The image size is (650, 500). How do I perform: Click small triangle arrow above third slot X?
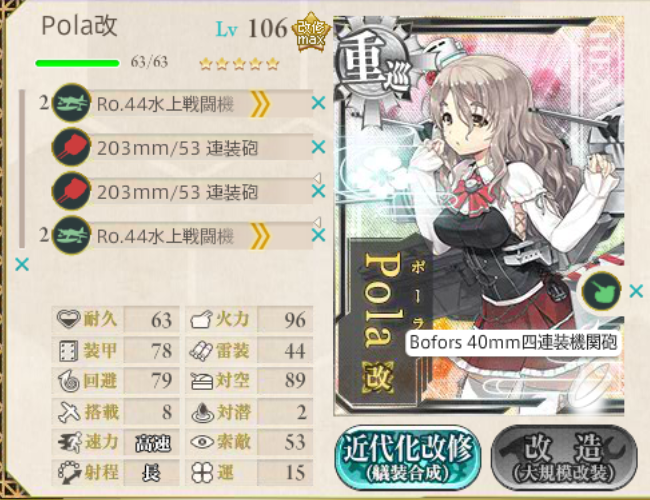(x=317, y=178)
